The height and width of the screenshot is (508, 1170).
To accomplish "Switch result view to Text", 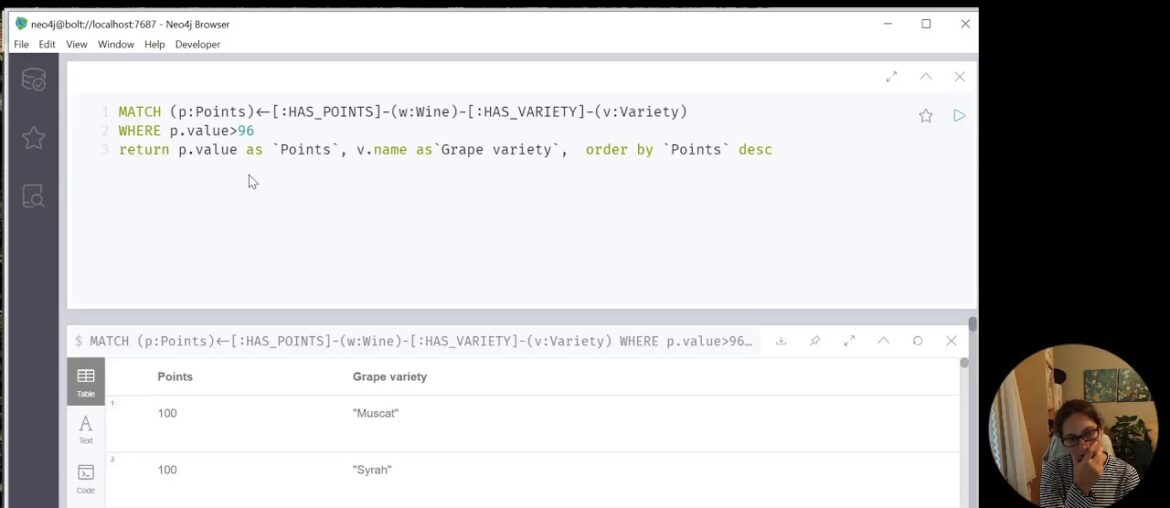I will pos(86,429).
